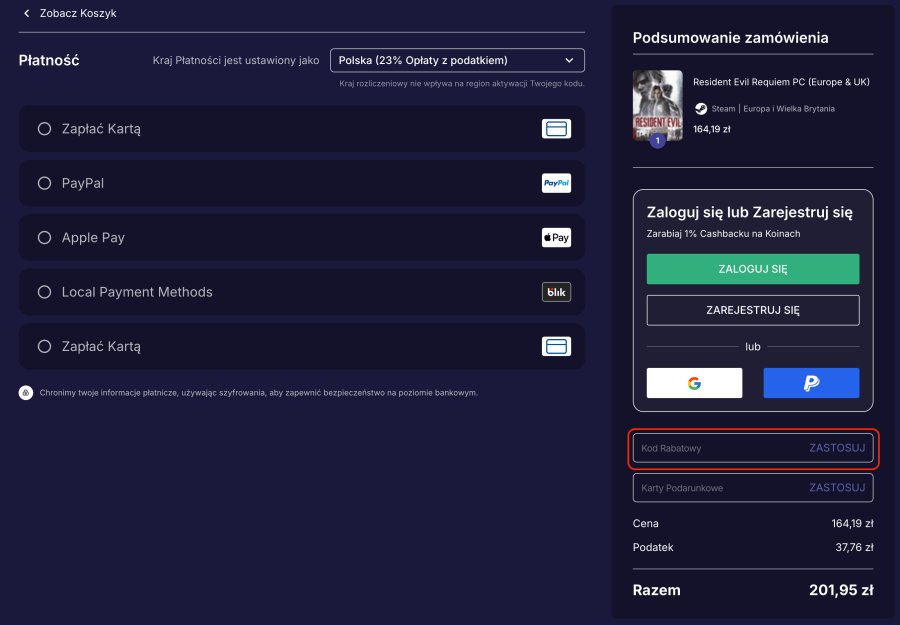Pick the Local Payment Methods radio button
The image size is (900, 625).
(44, 292)
